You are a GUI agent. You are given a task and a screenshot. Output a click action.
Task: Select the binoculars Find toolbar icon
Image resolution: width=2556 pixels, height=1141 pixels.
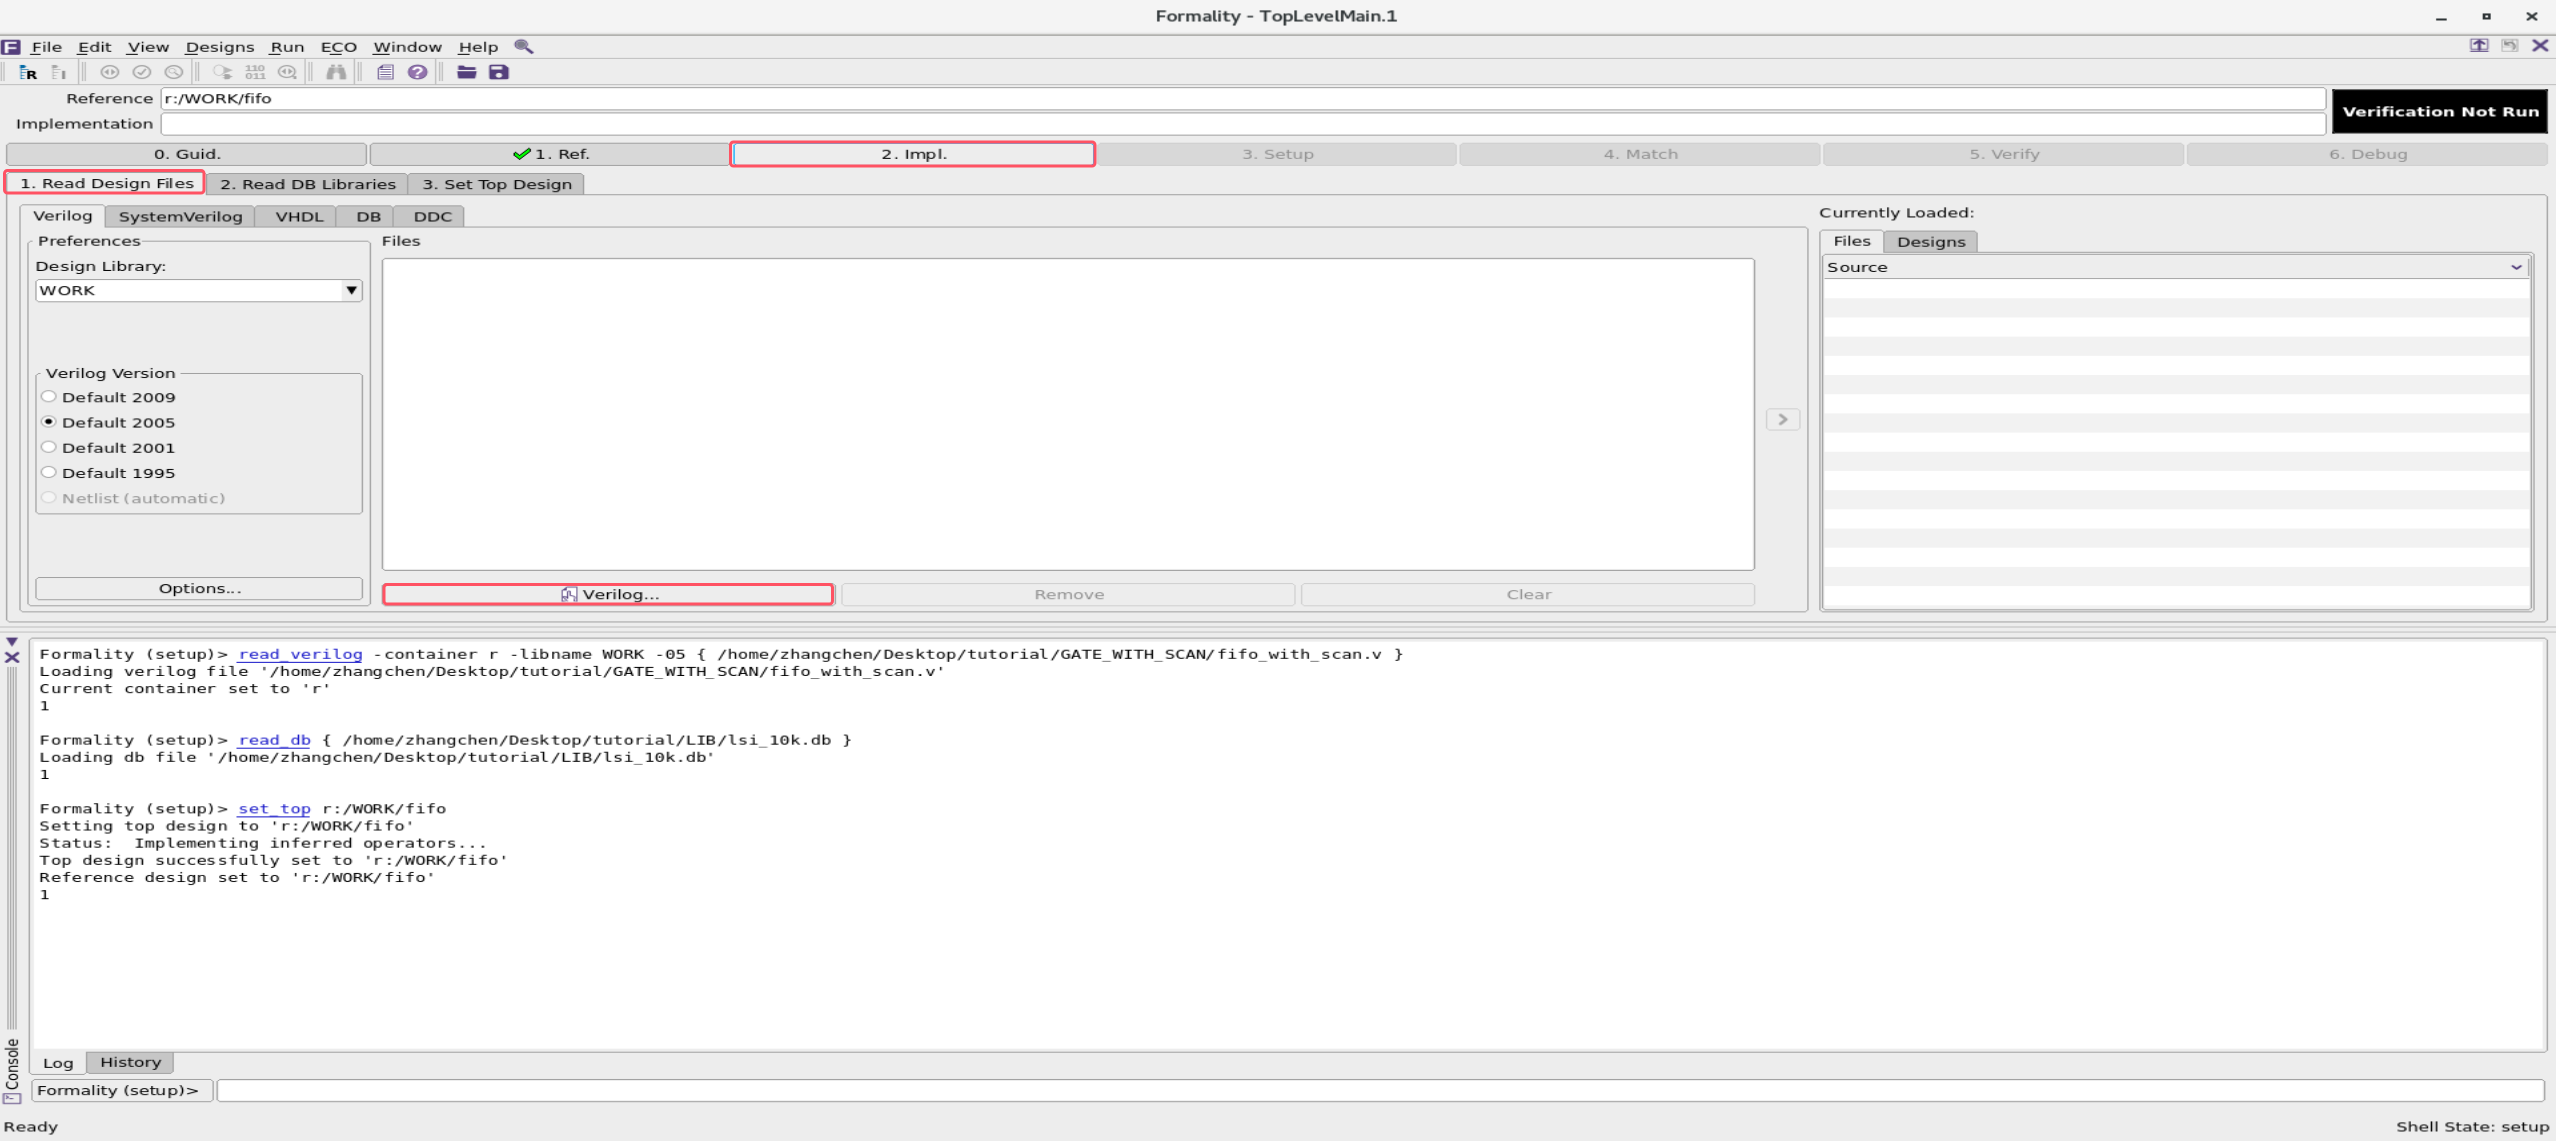tap(336, 72)
